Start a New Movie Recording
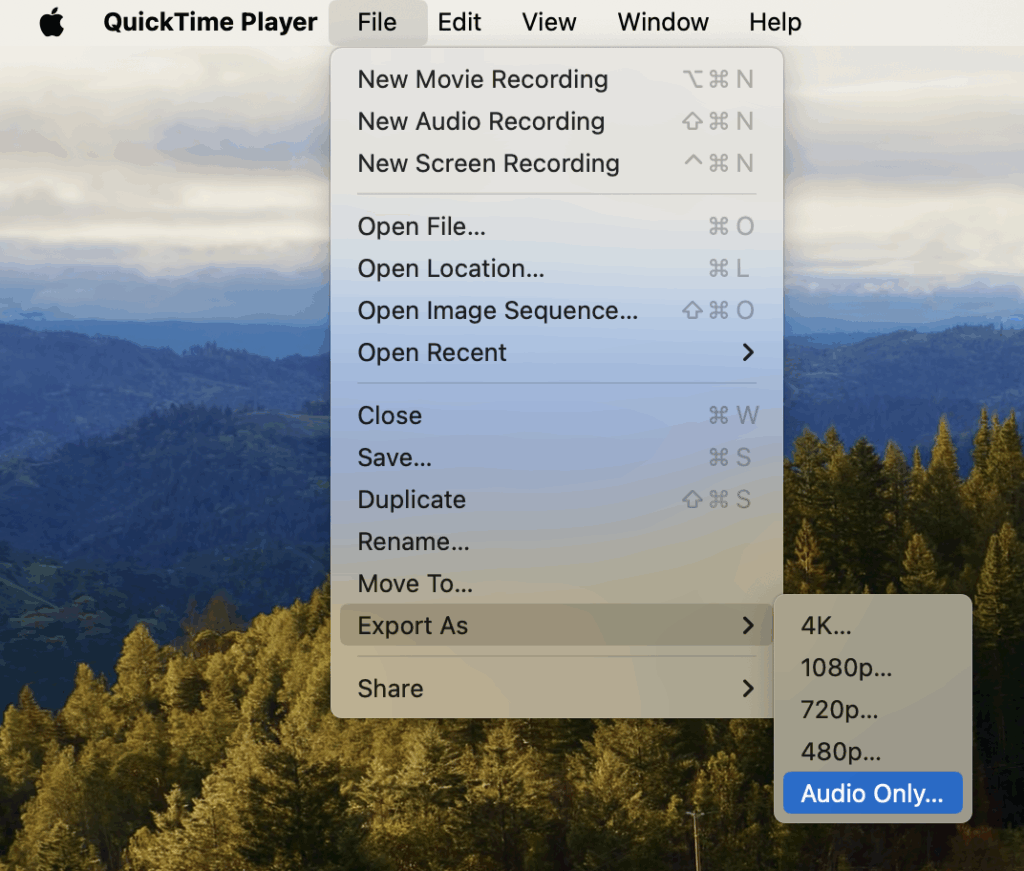Screen dimensions: 1024x871 (556, 80)
